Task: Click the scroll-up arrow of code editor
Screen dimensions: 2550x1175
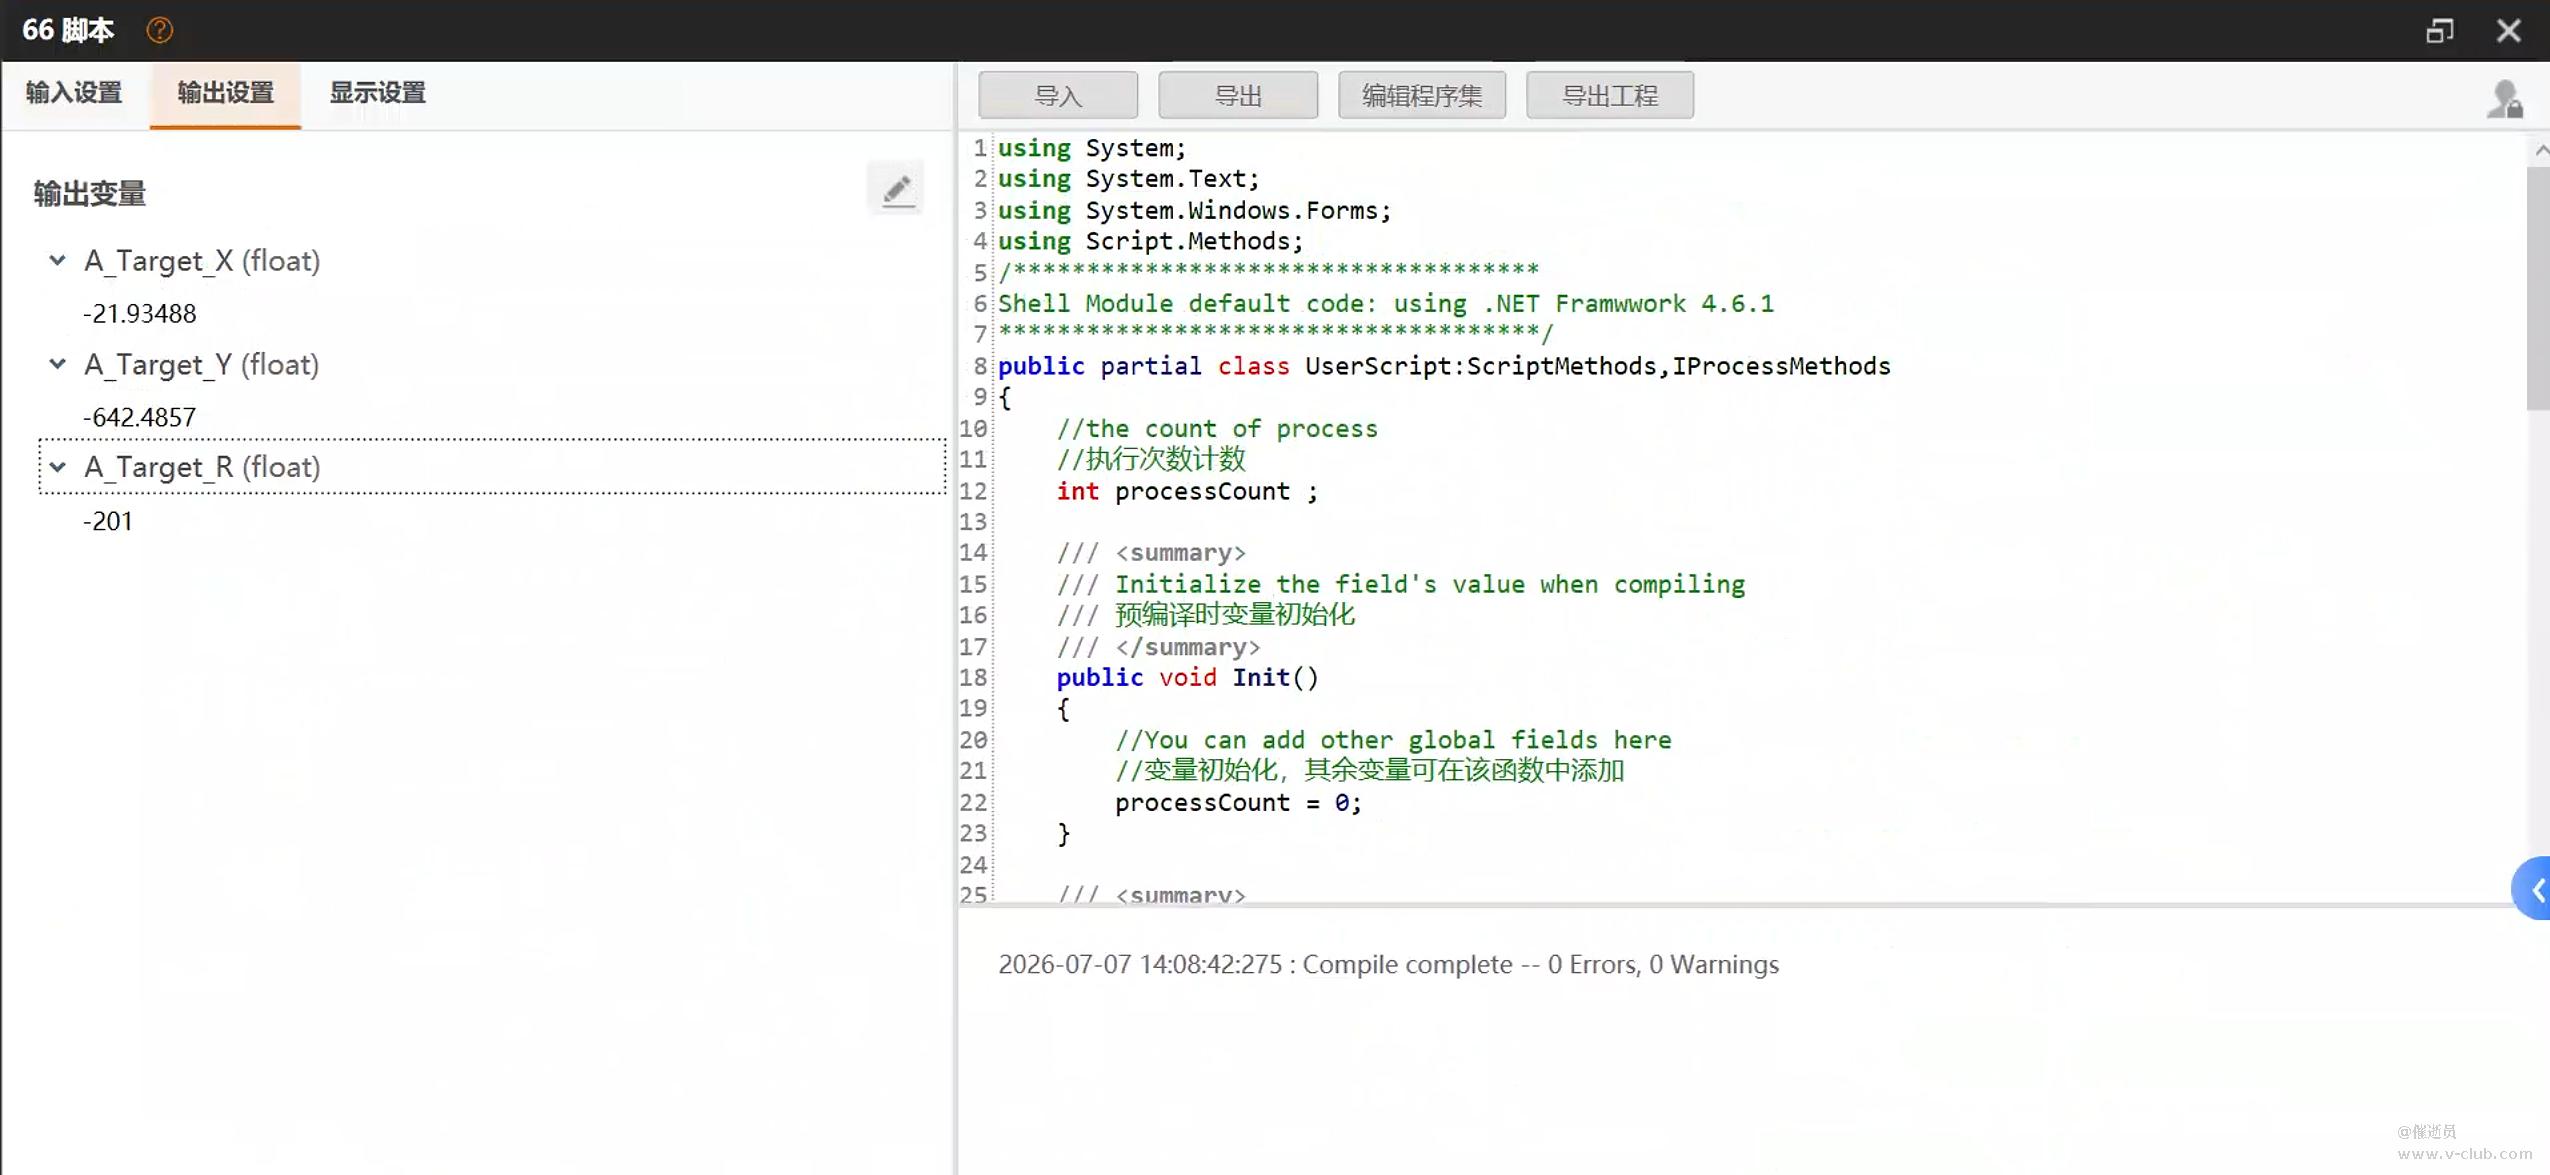Action: (x=2540, y=150)
